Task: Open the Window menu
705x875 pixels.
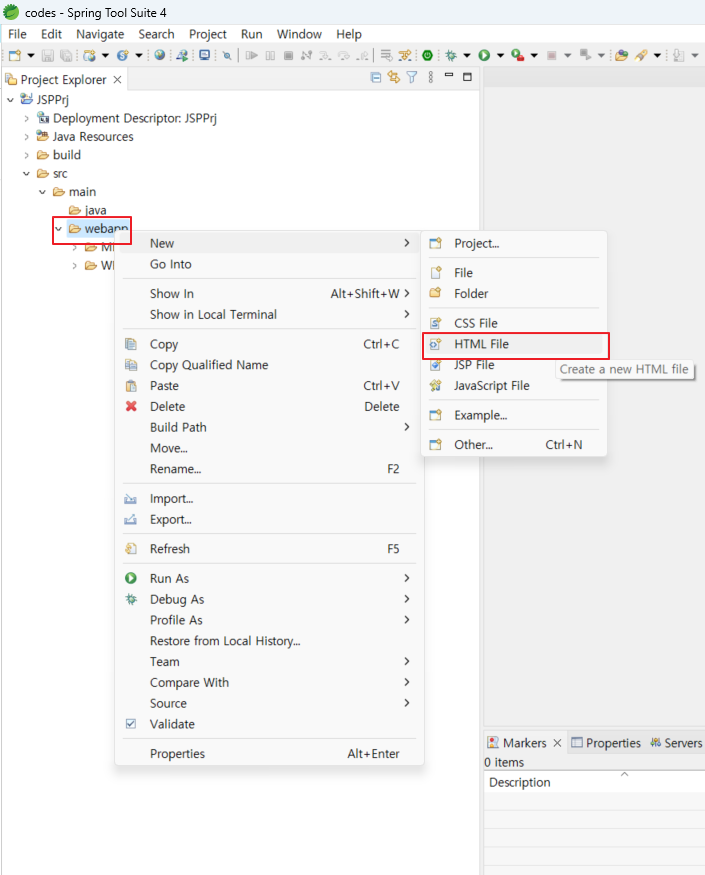Action: (299, 34)
